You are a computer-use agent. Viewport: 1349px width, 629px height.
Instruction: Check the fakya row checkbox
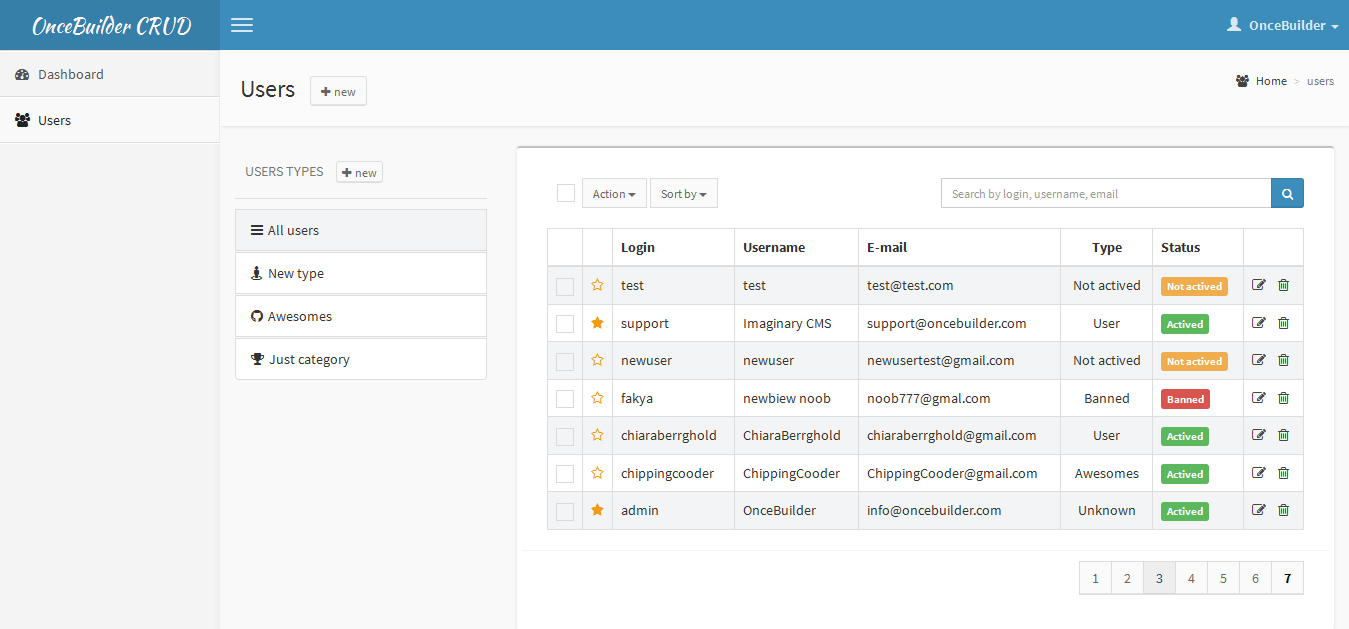[565, 399]
